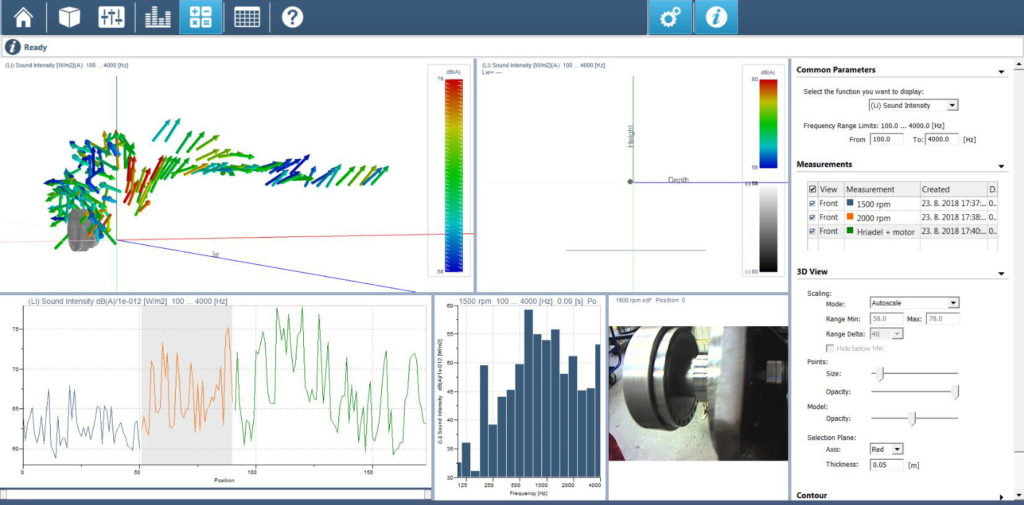1024x505 pixels.
Task: Open the Selection Plane Axis dropdown
Action: [887, 450]
